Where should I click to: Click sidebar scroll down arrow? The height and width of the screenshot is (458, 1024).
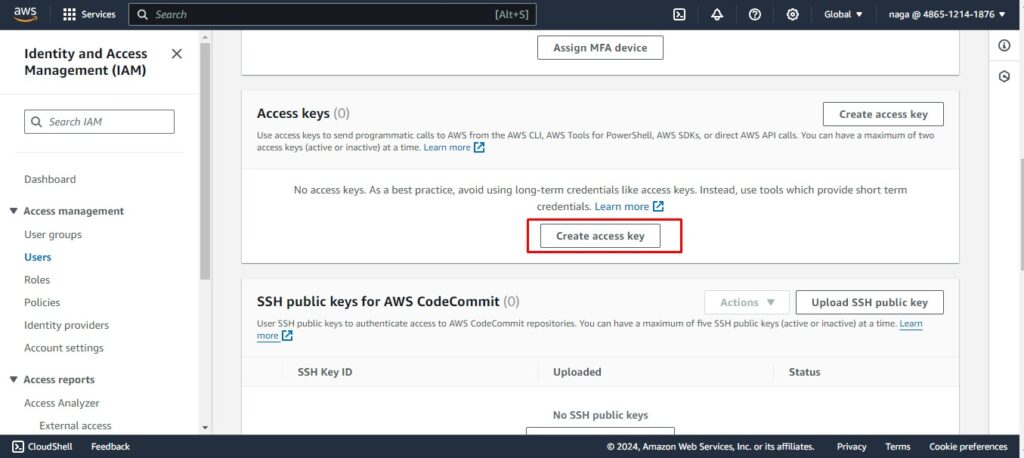click(205, 428)
